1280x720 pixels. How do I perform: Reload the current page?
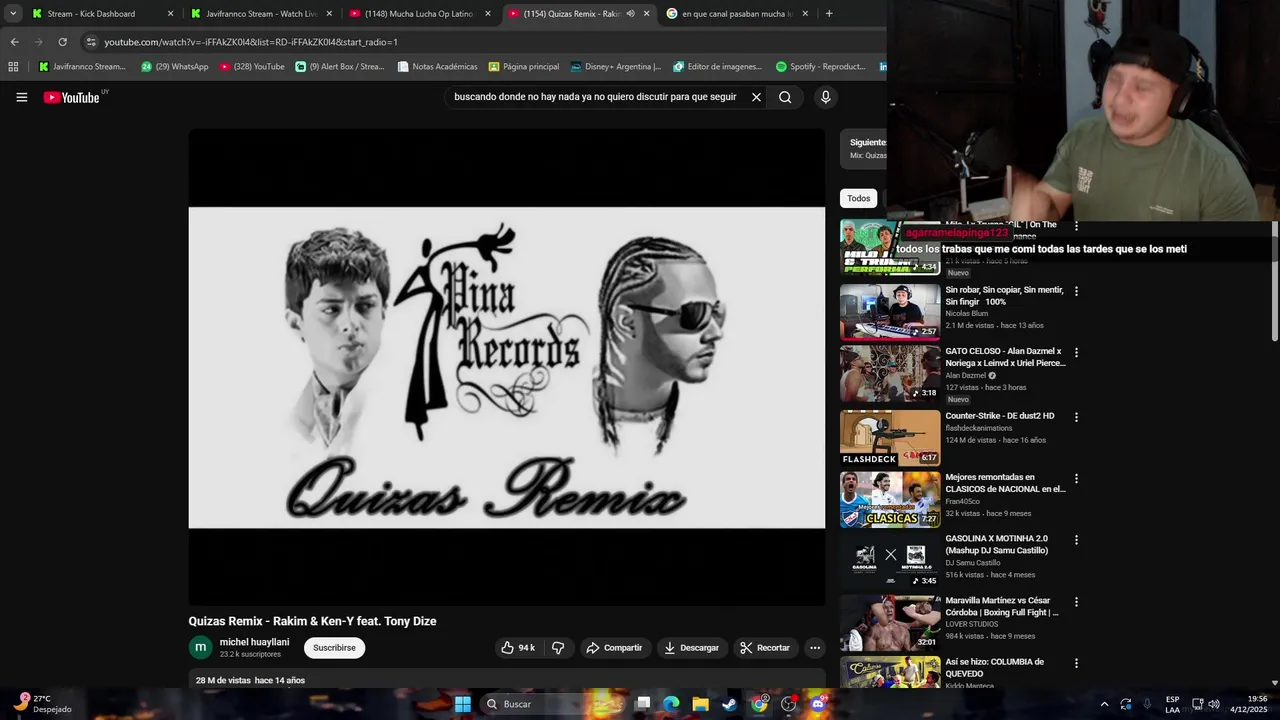pos(62,42)
